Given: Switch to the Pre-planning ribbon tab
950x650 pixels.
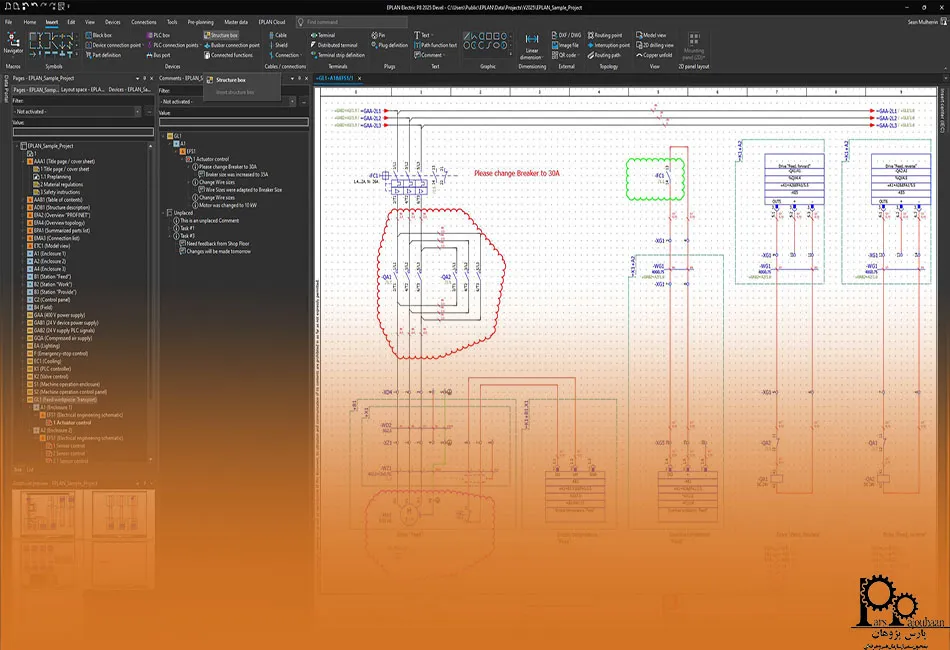Looking at the screenshot, I should coord(200,21).
